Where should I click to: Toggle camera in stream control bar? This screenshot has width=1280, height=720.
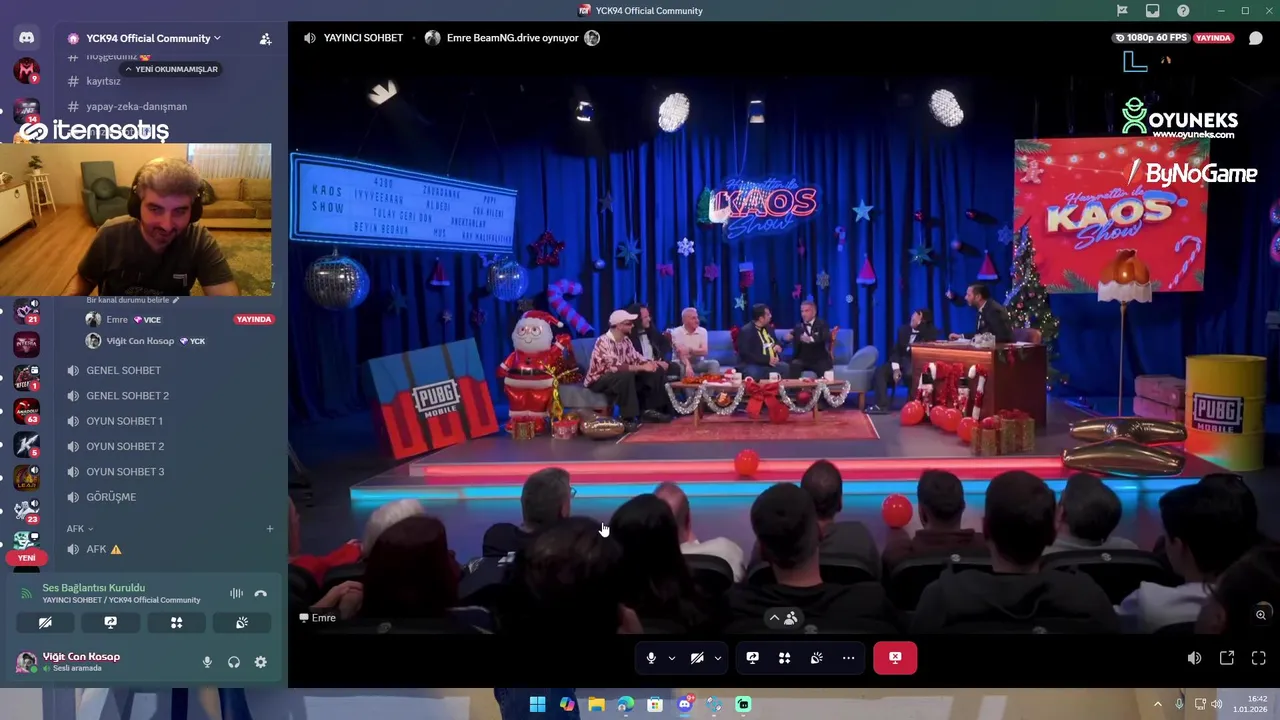tap(697, 658)
